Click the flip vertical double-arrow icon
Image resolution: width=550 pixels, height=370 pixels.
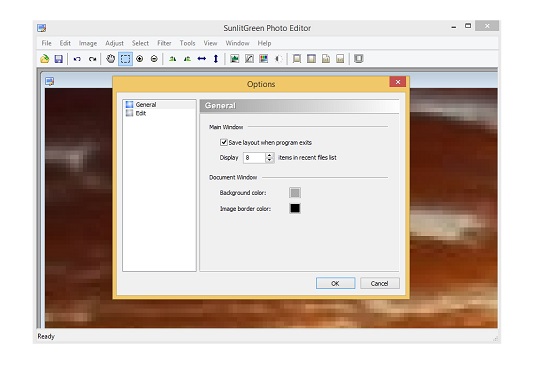tap(216, 59)
